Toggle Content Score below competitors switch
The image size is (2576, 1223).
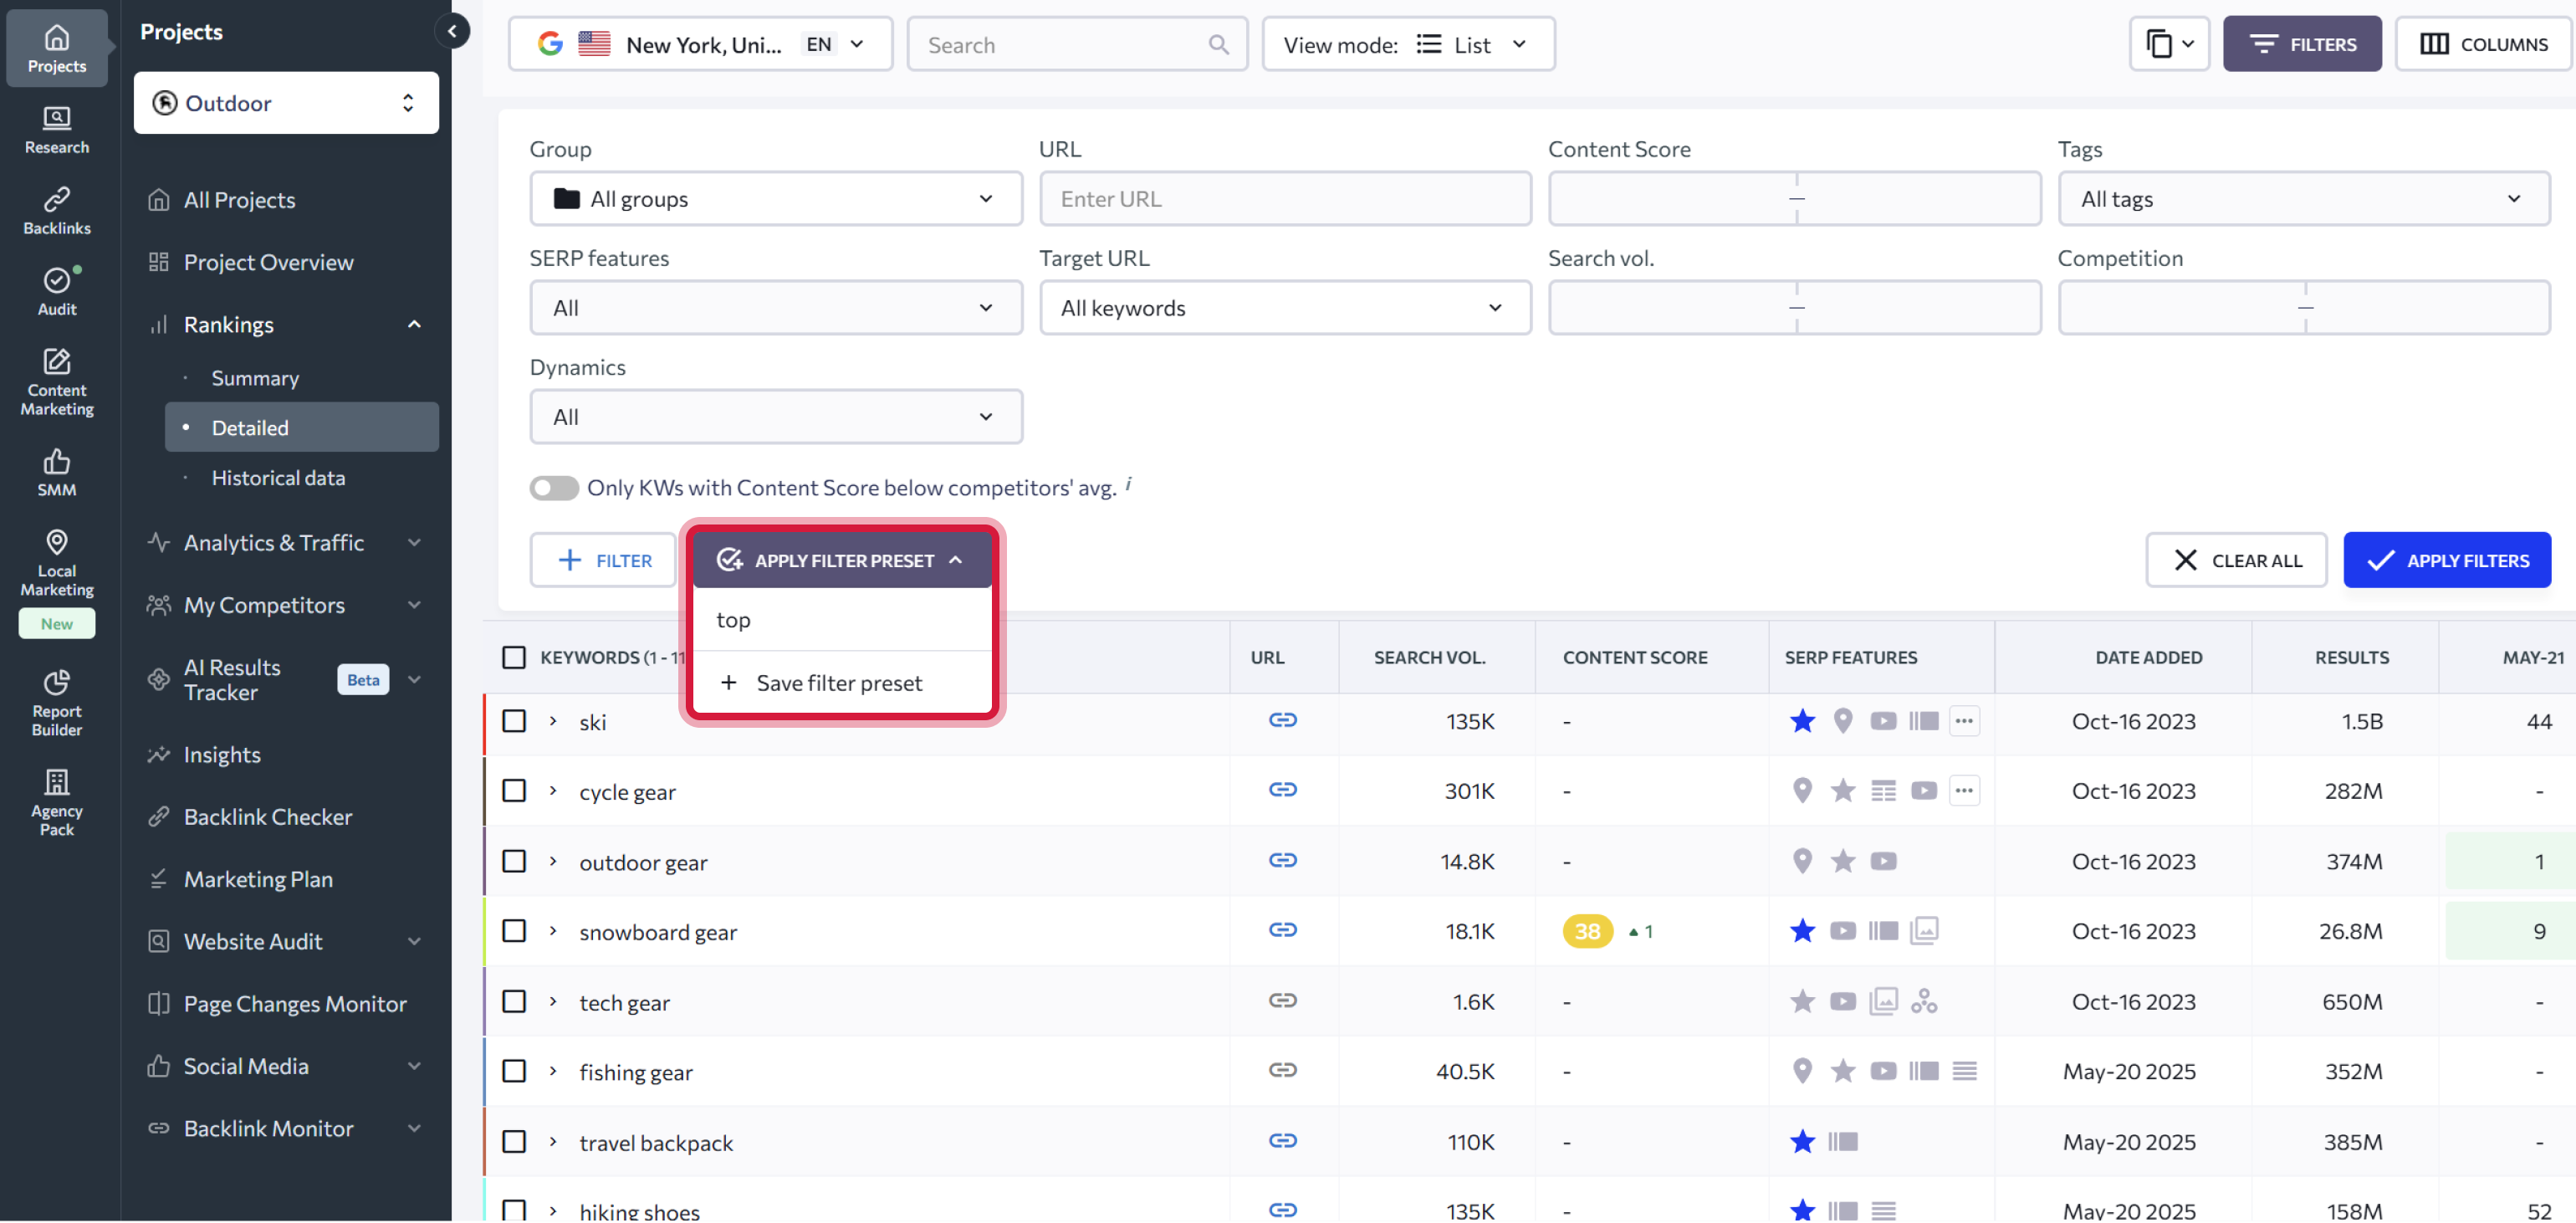[554, 488]
